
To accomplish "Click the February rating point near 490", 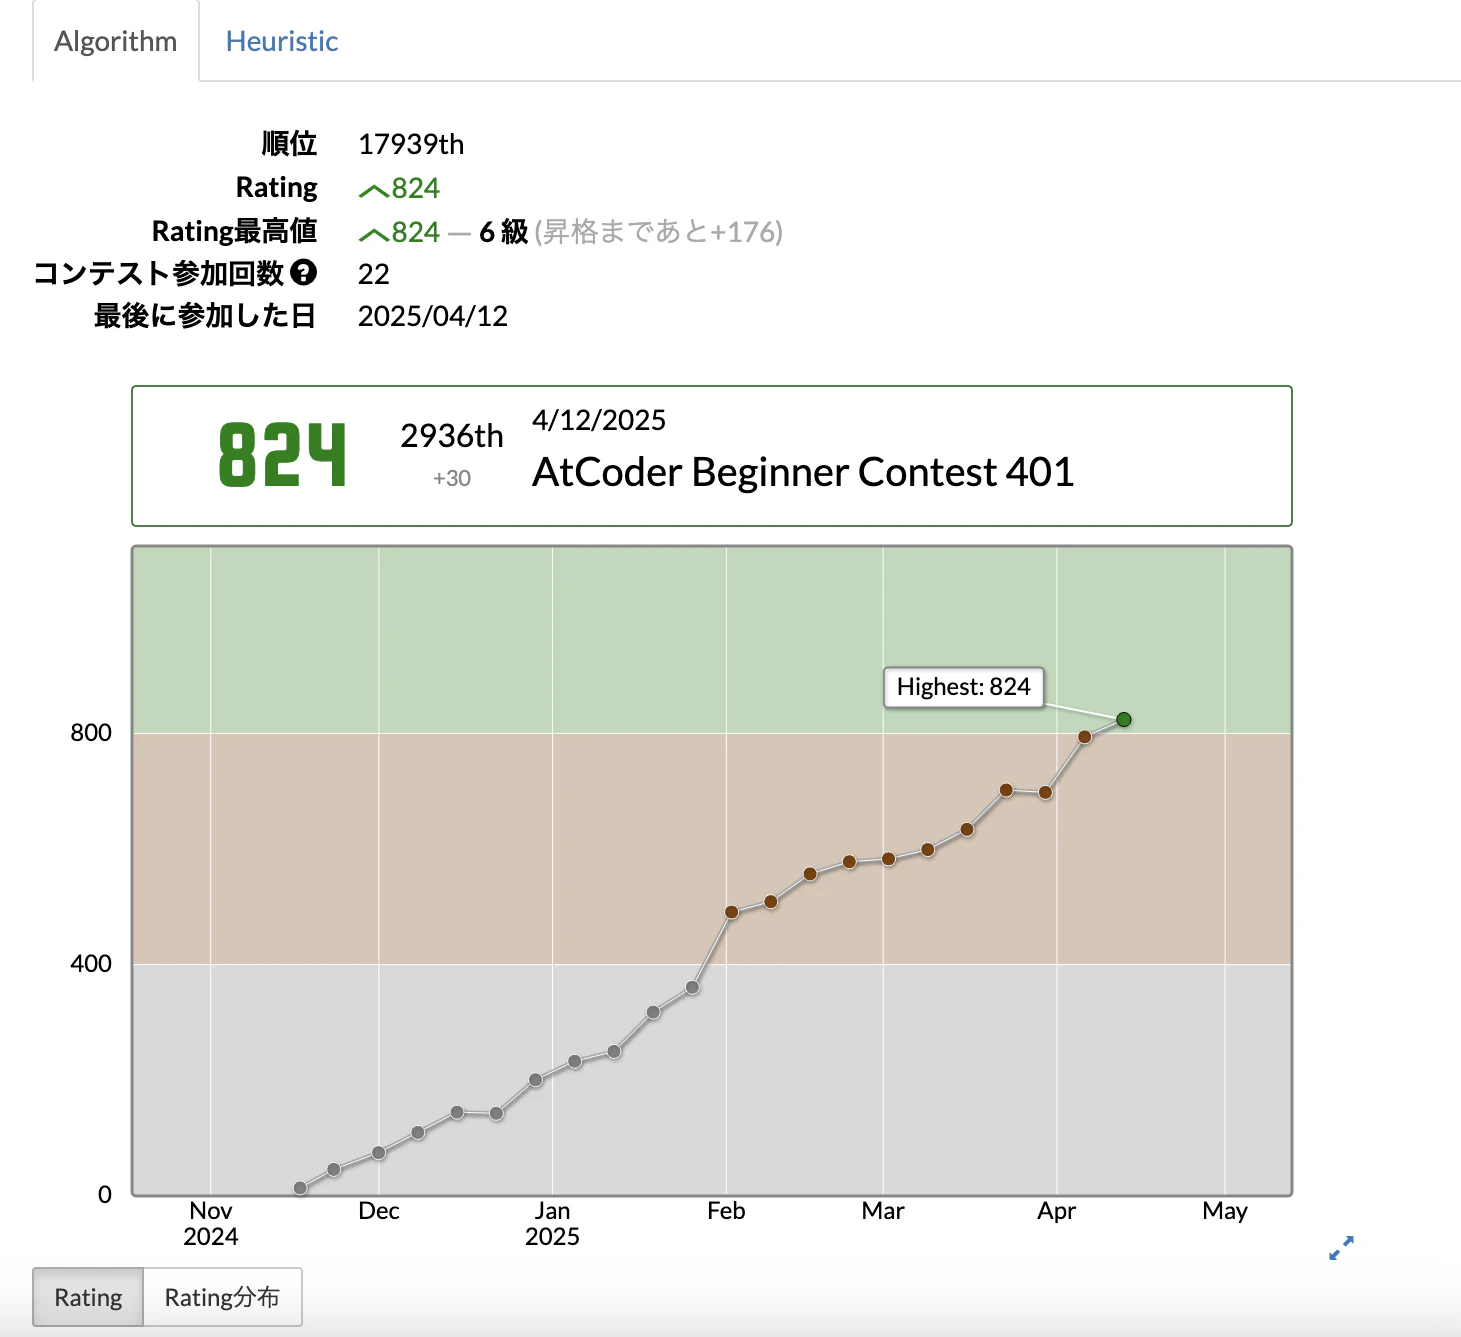I will click(729, 911).
